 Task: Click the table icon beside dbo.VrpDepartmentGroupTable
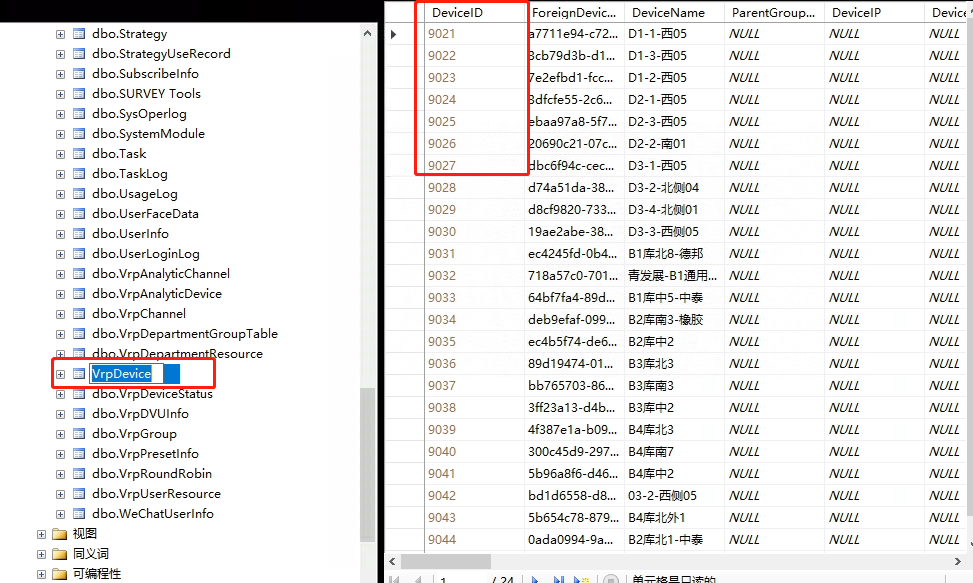79,334
